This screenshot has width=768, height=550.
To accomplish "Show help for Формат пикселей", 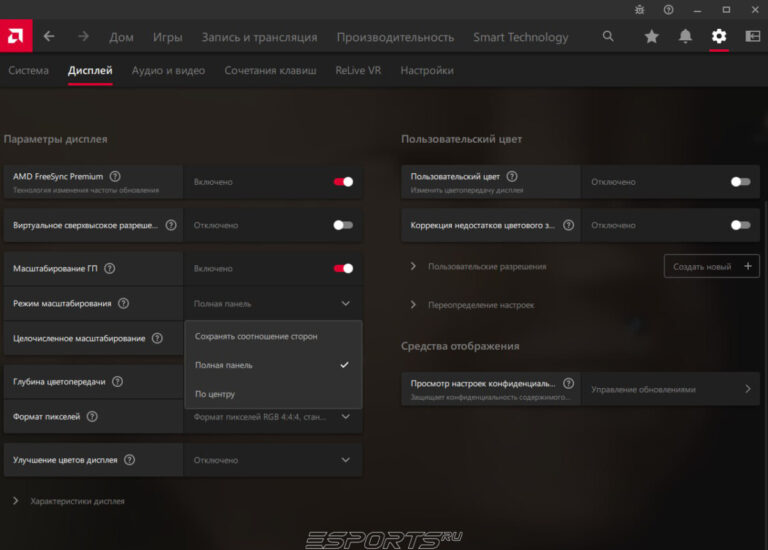I will click(92, 417).
